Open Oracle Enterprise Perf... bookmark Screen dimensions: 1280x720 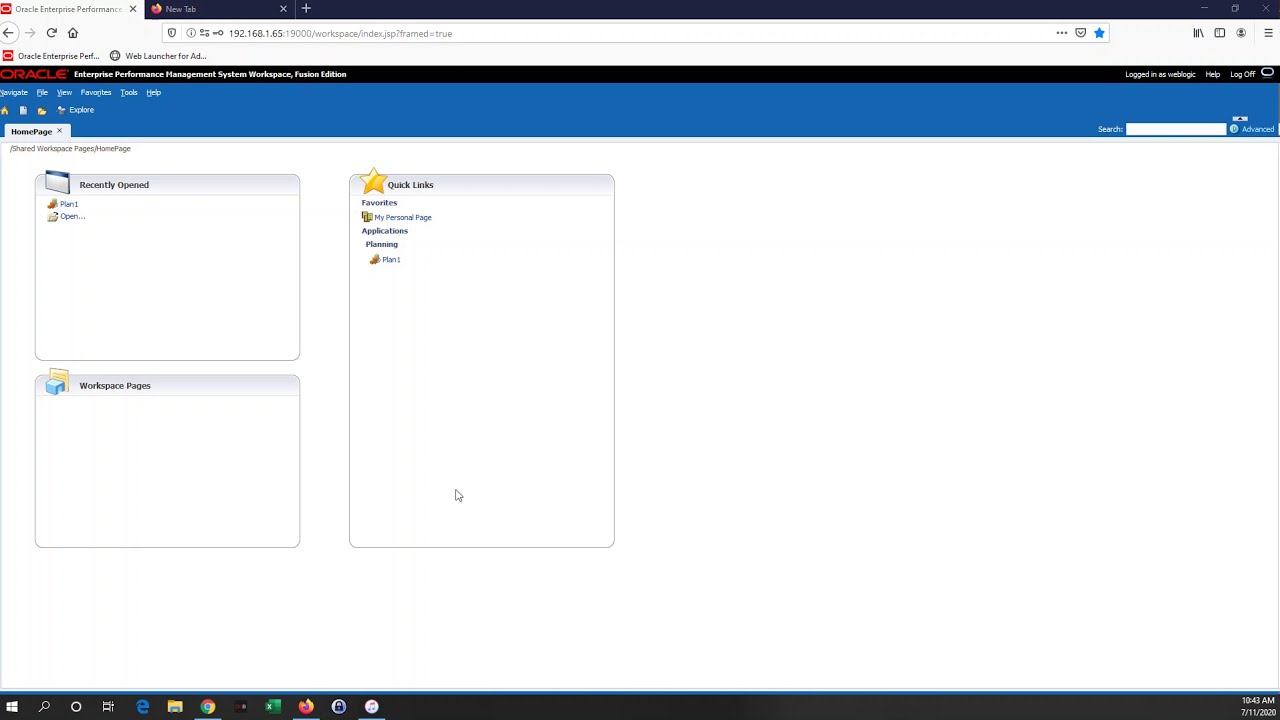[51, 56]
